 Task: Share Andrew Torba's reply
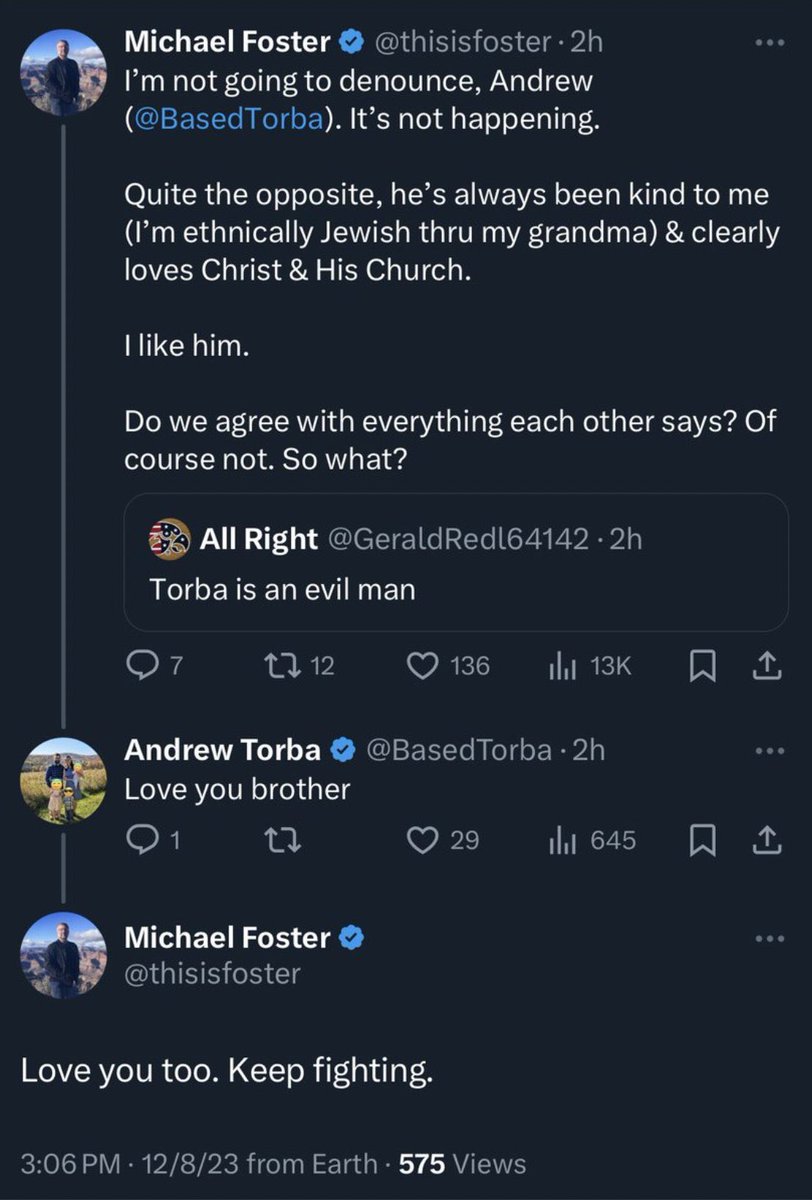point(766,841)
